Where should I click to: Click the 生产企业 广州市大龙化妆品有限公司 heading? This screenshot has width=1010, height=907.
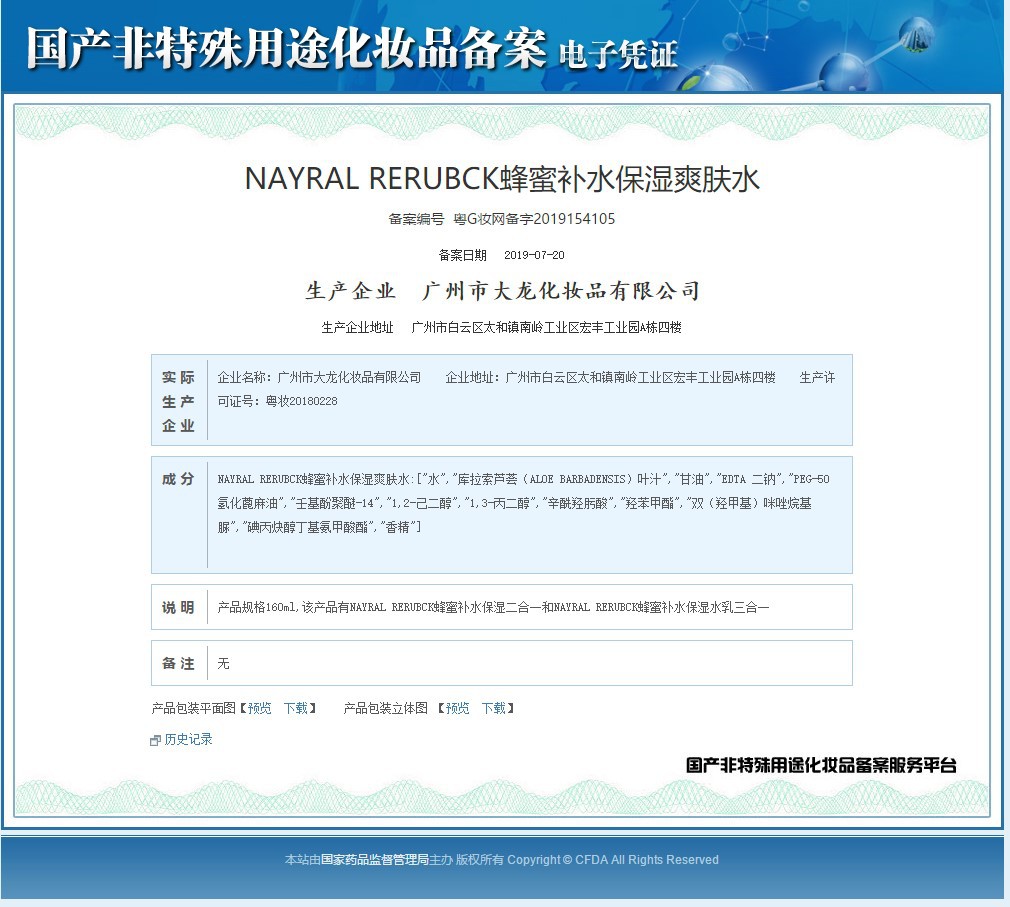(x=502, y=291)
